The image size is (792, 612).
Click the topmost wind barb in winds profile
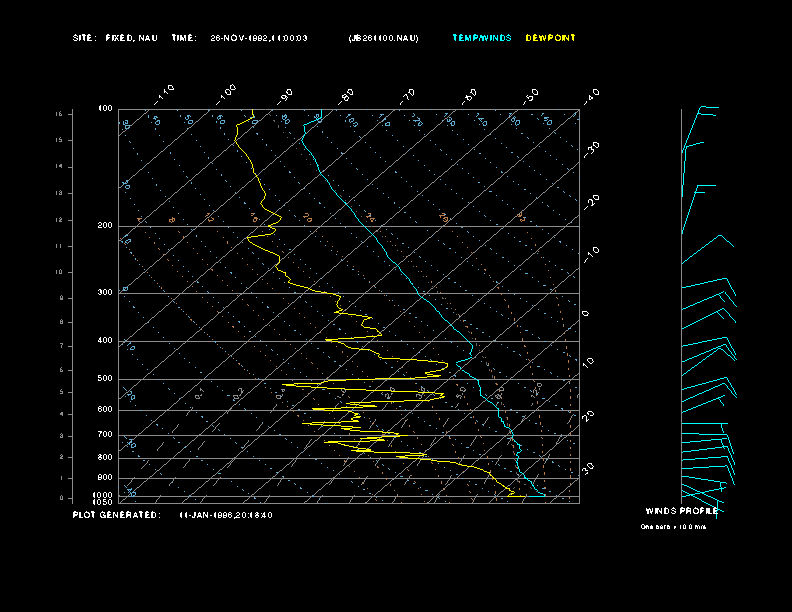coord(700,129)
